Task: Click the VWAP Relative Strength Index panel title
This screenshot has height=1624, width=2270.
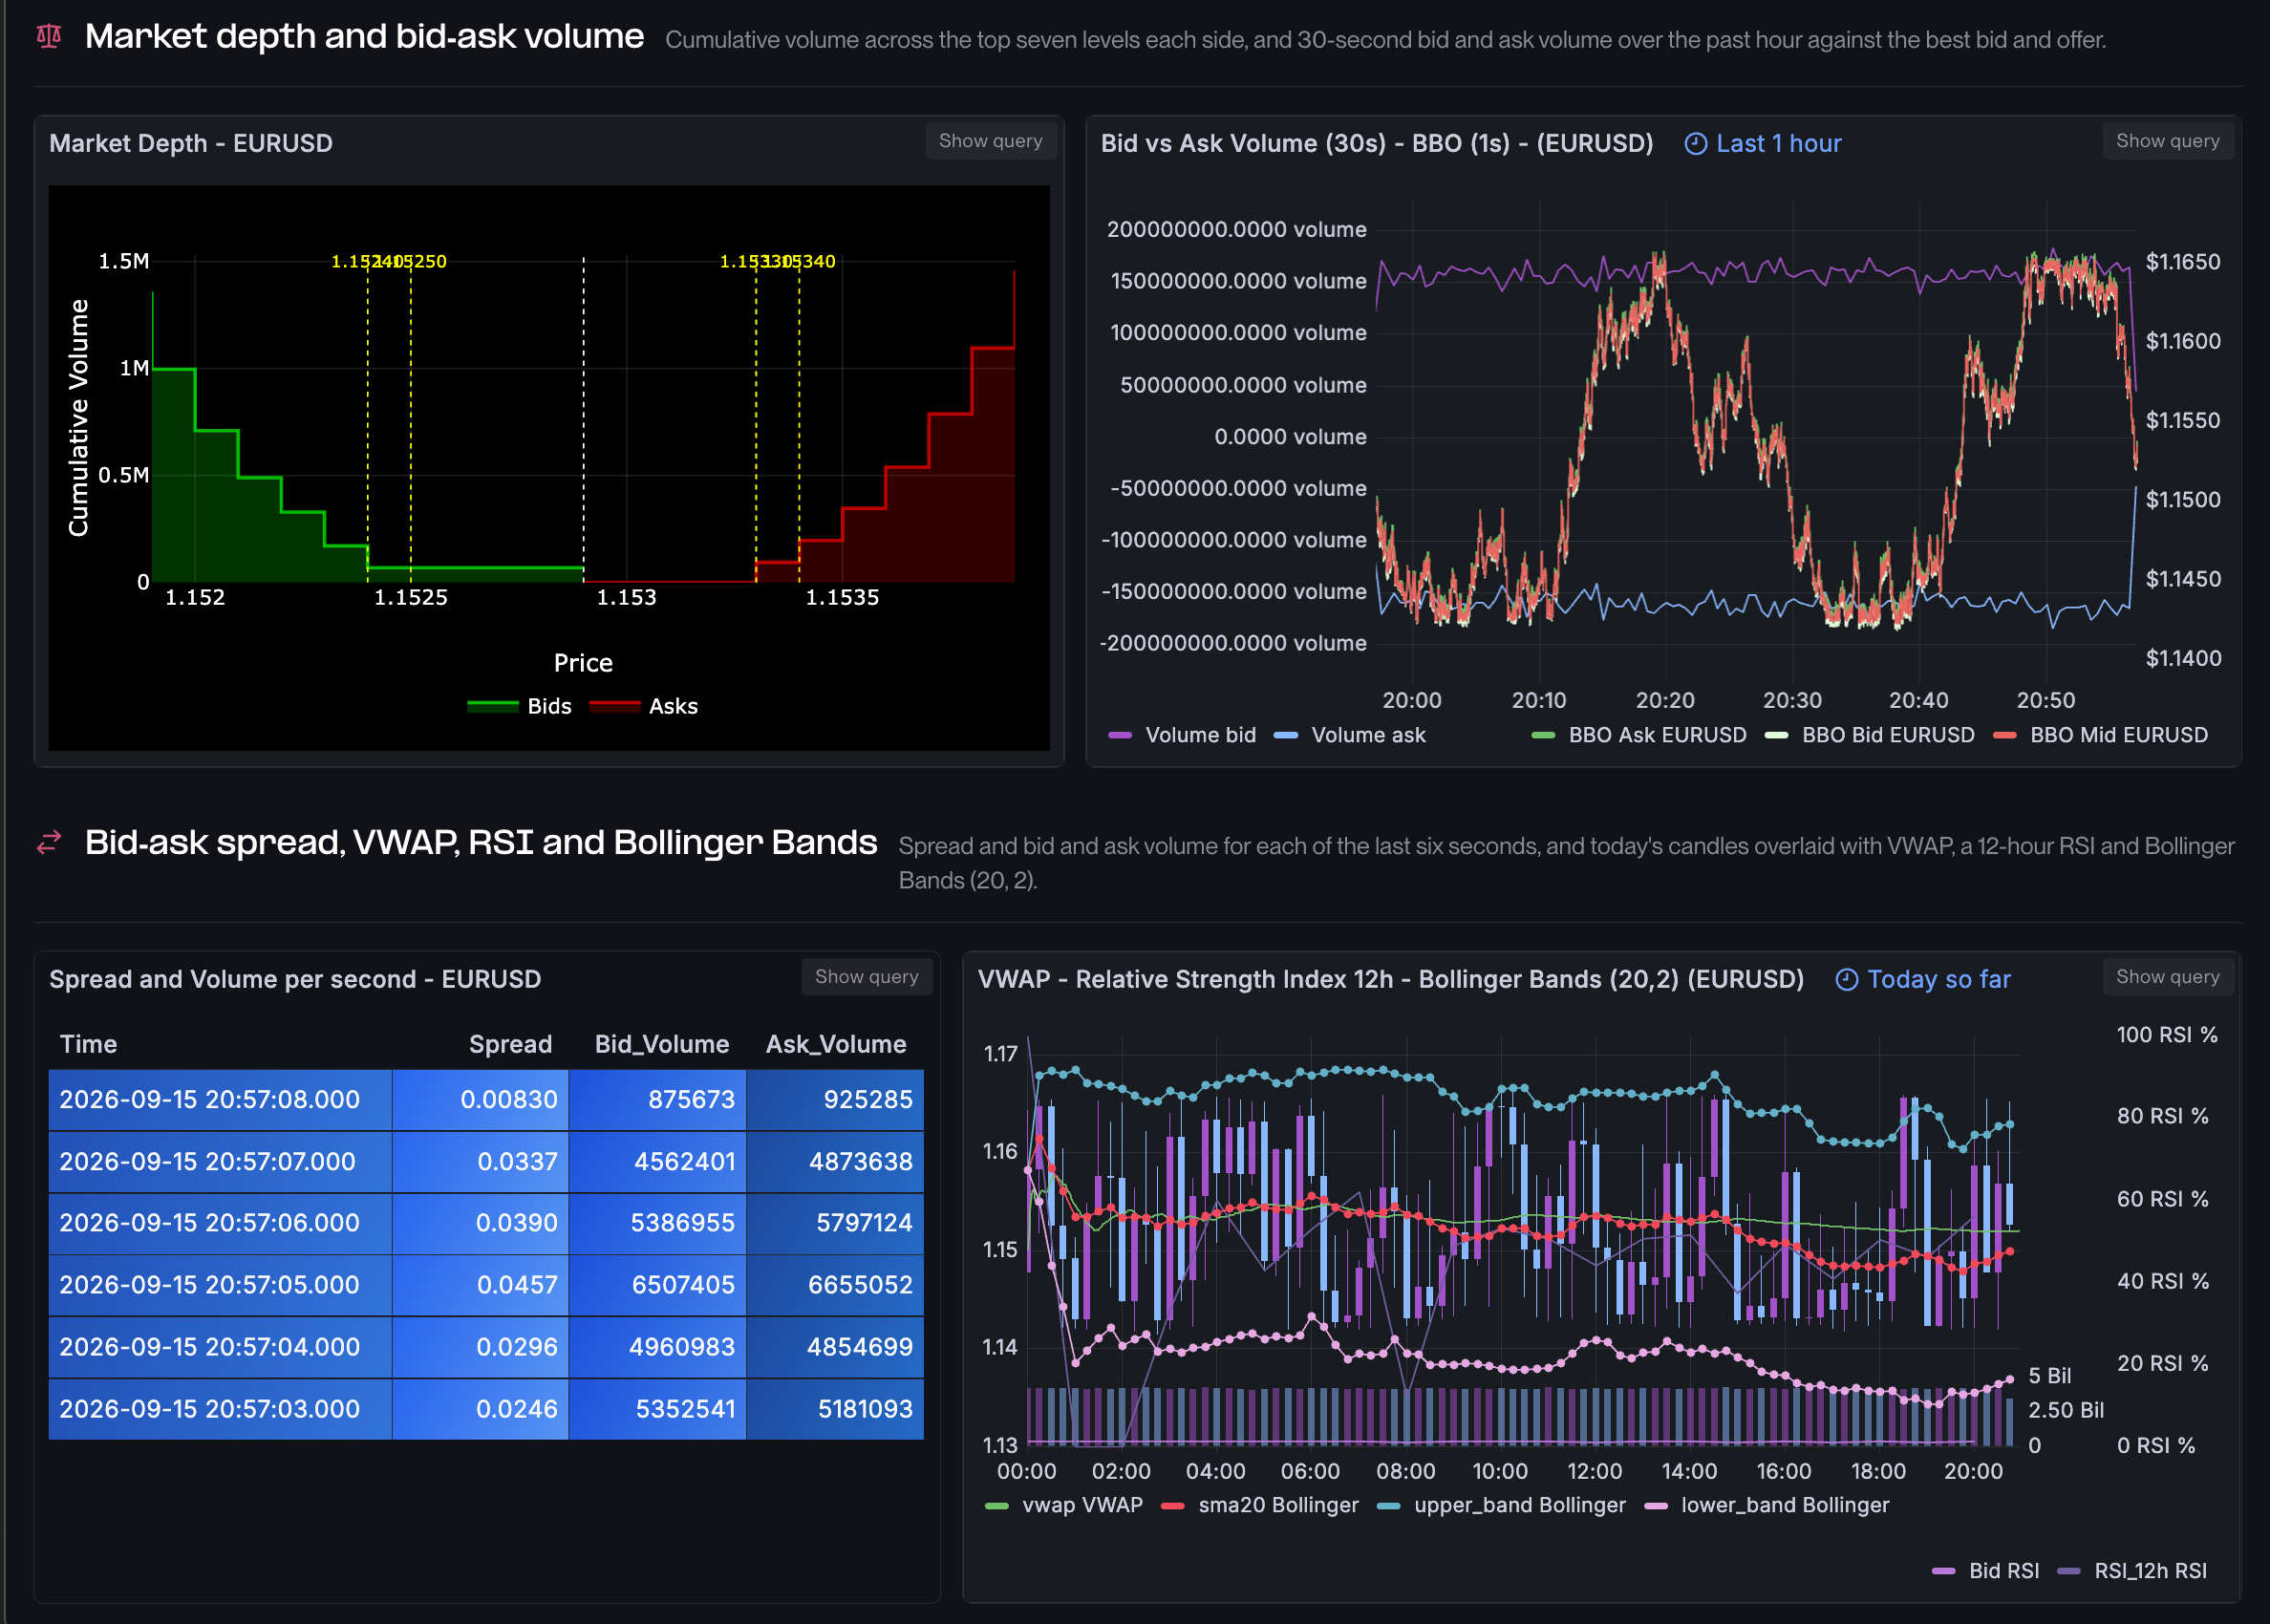Action: [x=1391, y=980]
